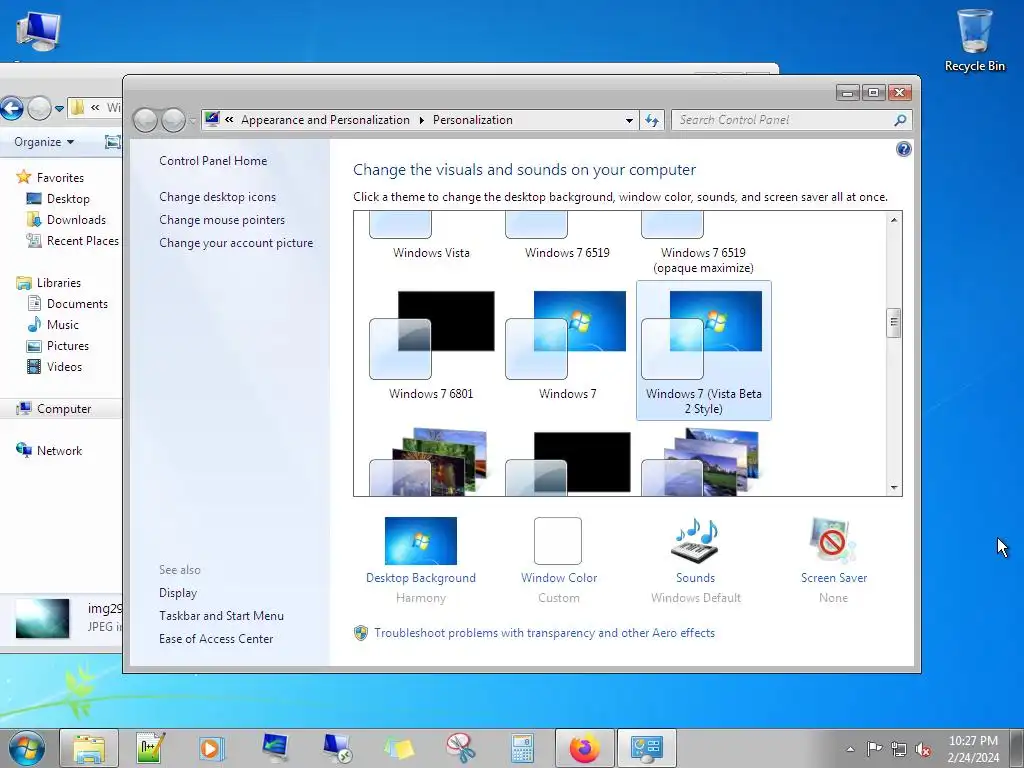Refresh the Control Panel address bar
The image size is (1024, 768).
click(x=652, y=120)
